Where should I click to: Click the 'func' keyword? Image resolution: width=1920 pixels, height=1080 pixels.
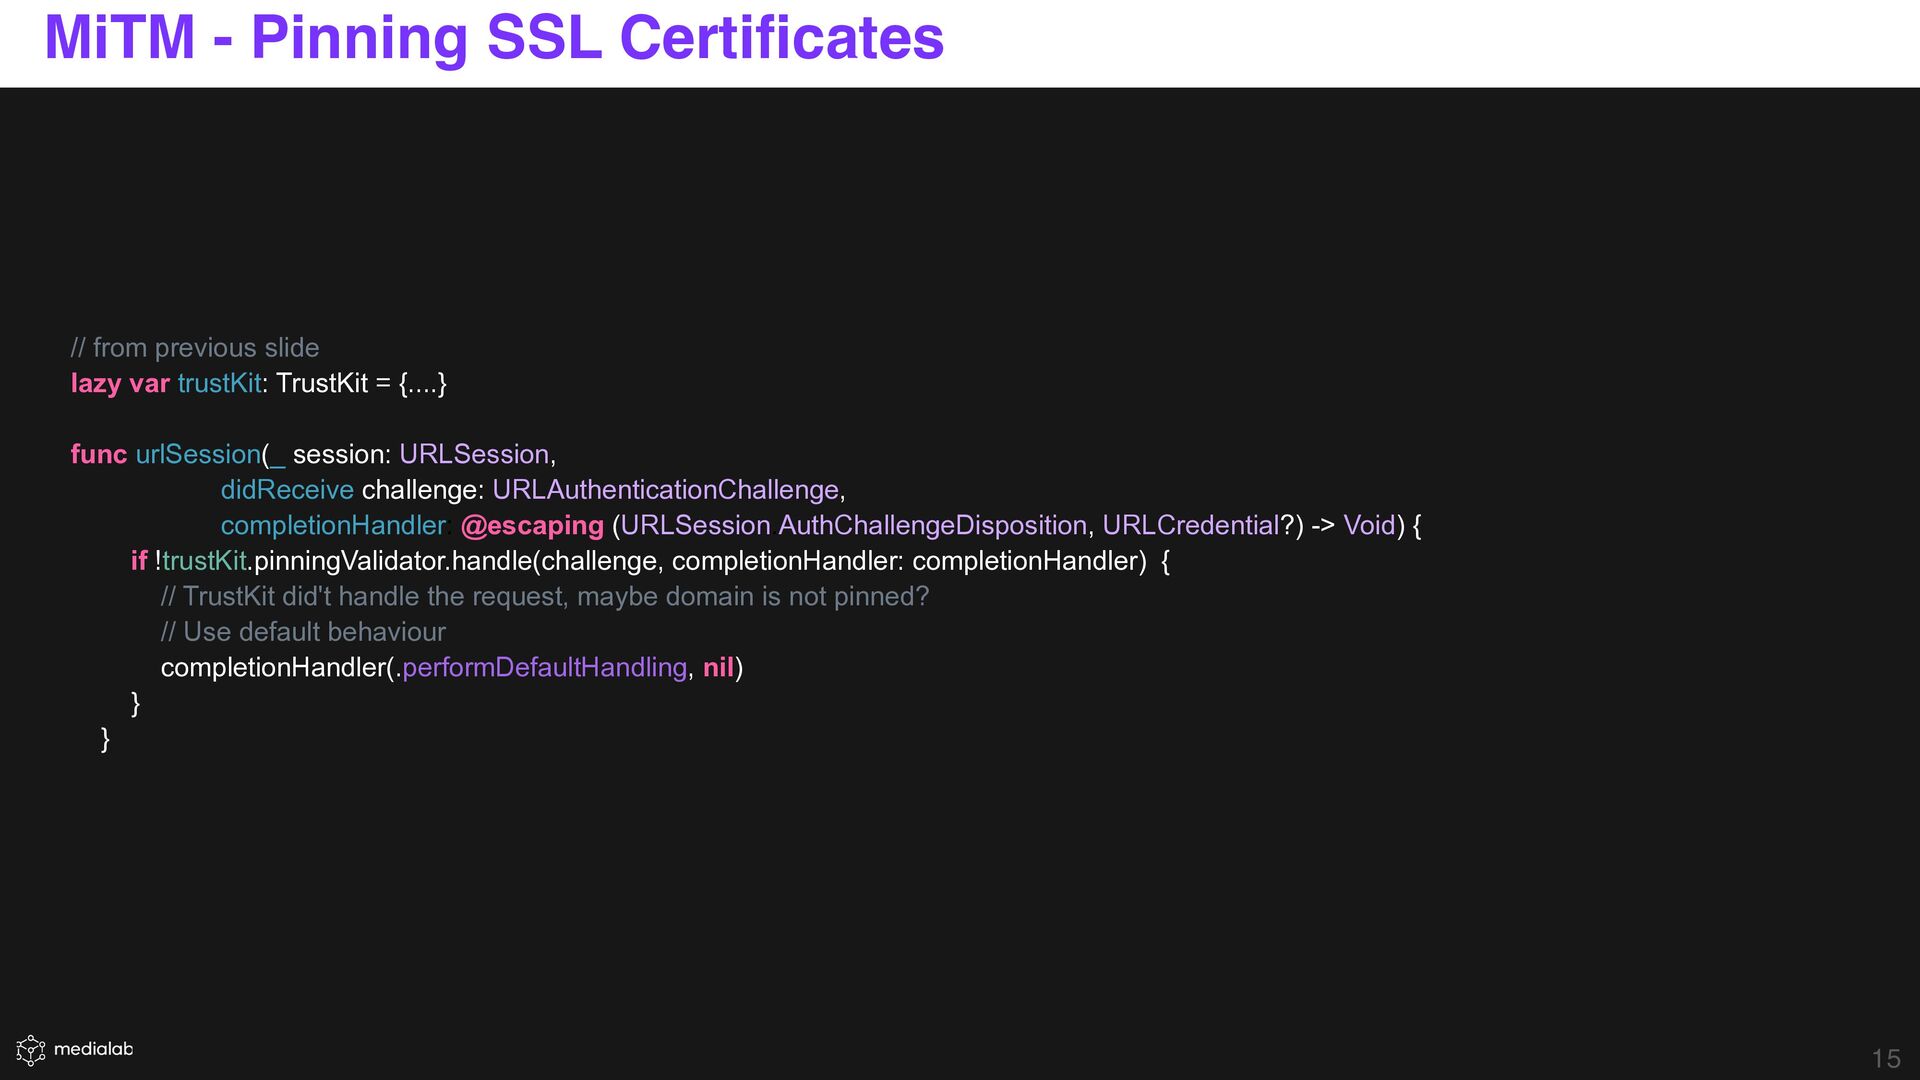click(x=98, y=454)
